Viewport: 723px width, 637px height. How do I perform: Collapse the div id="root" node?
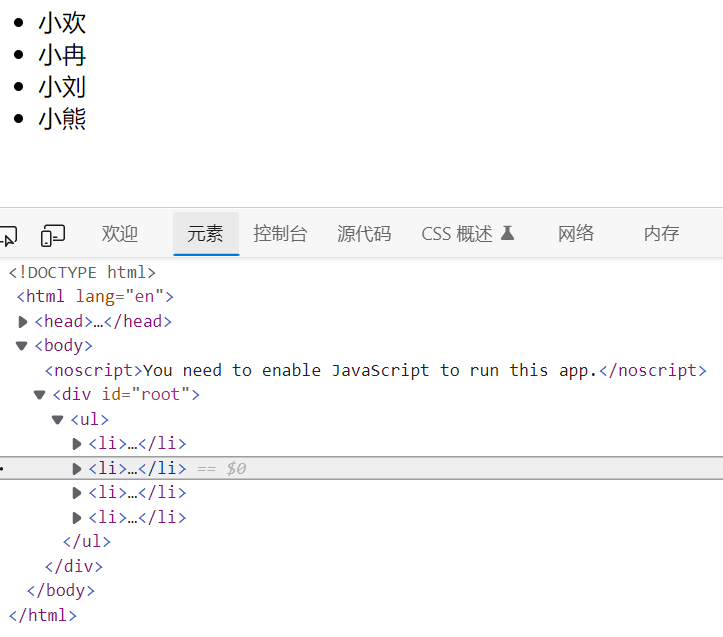click(x=40, y=395)
